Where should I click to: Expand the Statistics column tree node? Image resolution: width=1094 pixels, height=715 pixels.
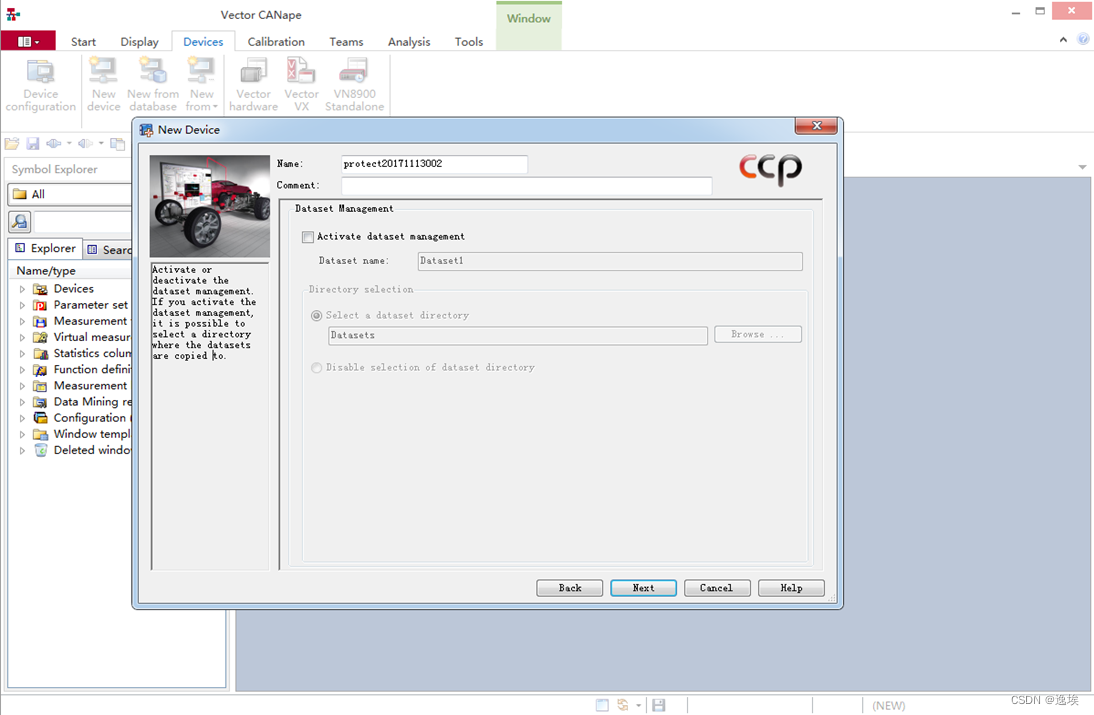click(x=22, y=354)
